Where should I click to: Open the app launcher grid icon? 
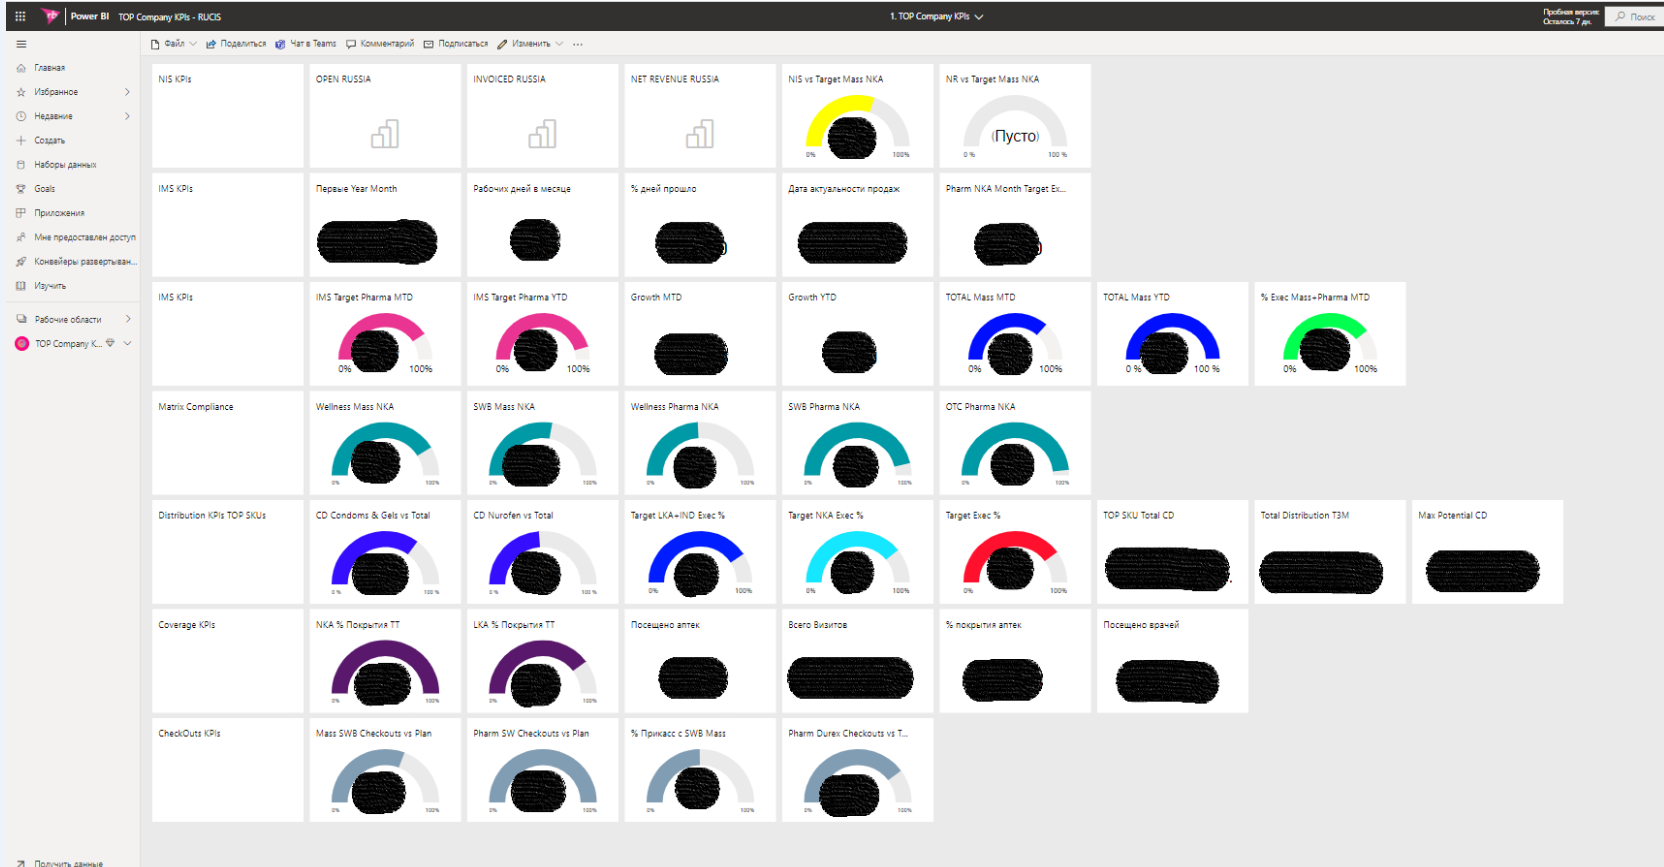pyautogui.click(x=20, y=16)
